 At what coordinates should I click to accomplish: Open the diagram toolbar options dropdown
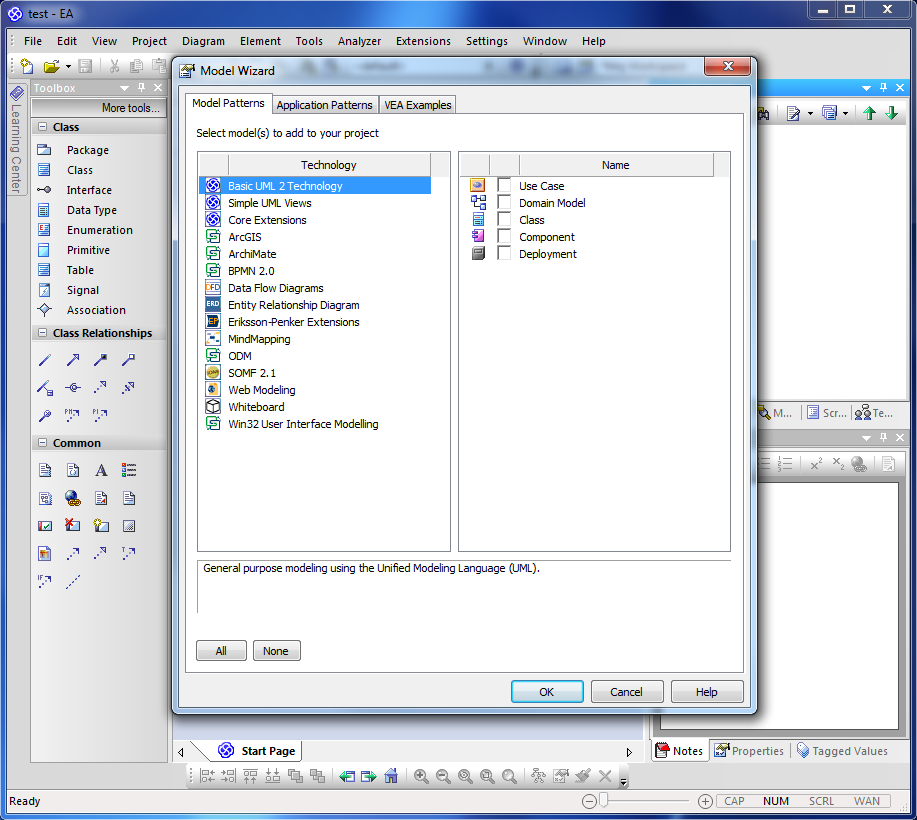point(623,781)
